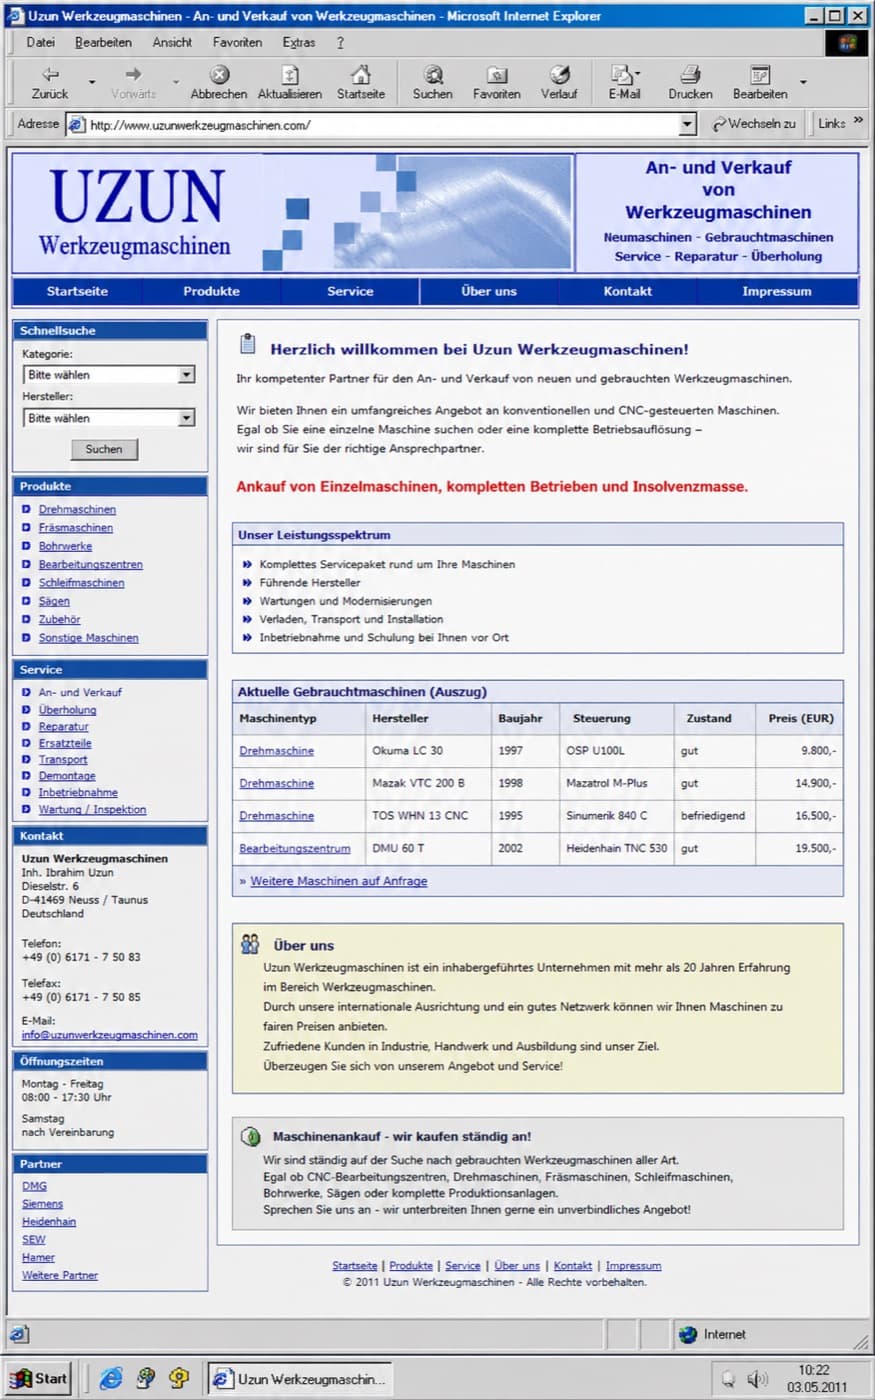
Task: Open the Fräsmaschinen sidebar link
Action: 76,527
